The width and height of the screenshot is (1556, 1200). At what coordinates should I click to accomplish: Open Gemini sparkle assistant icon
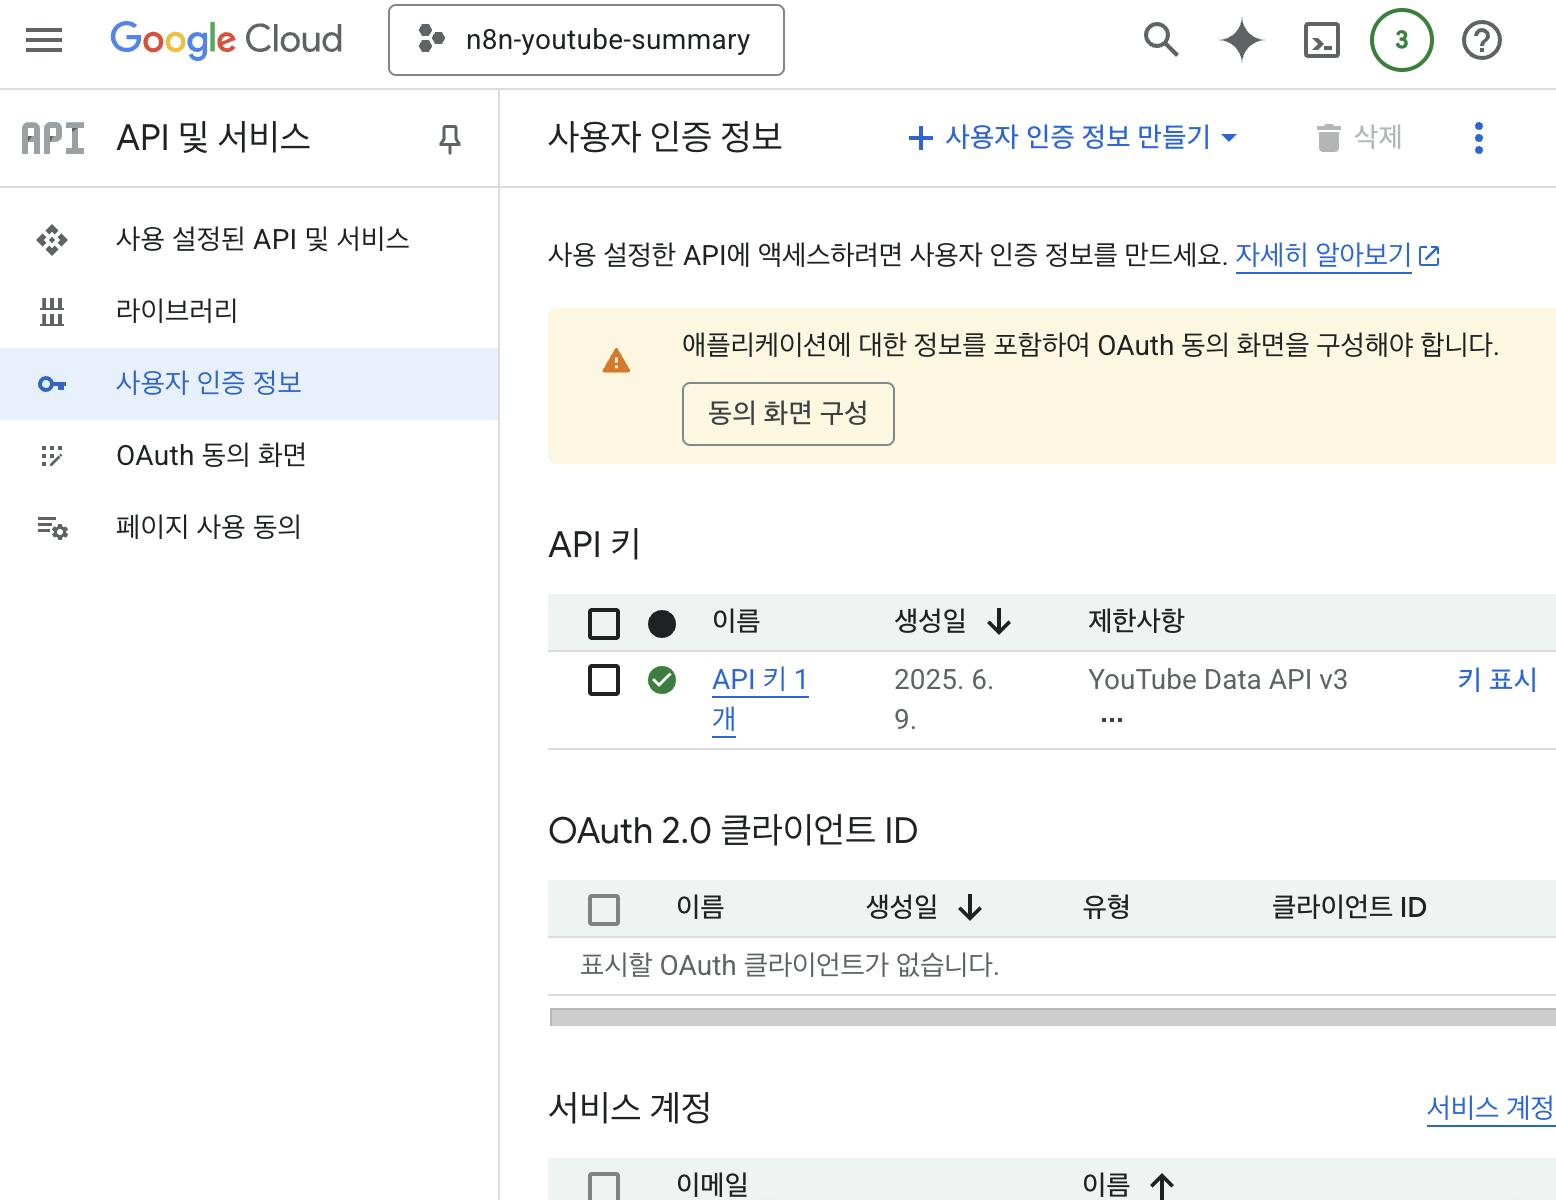coord(1241,40)
